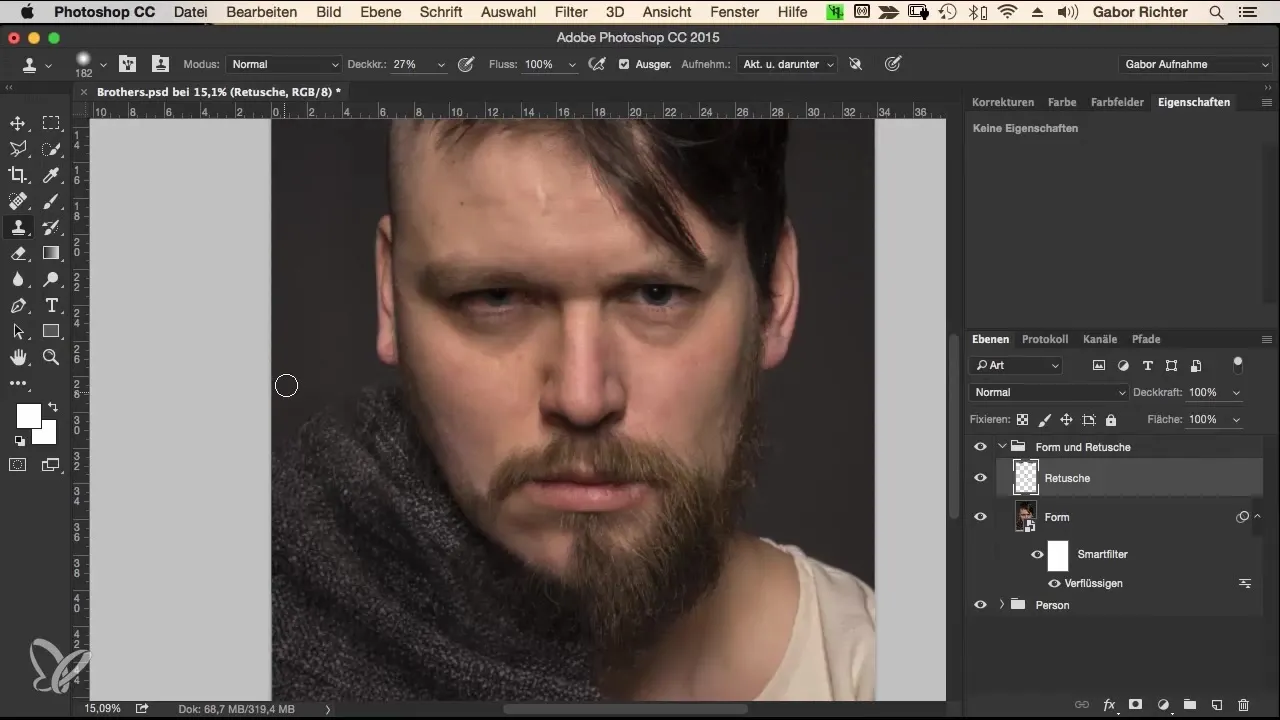1280x720 pixels.
Task: Select the Lasso tool
Action: [x=18, y=149]
